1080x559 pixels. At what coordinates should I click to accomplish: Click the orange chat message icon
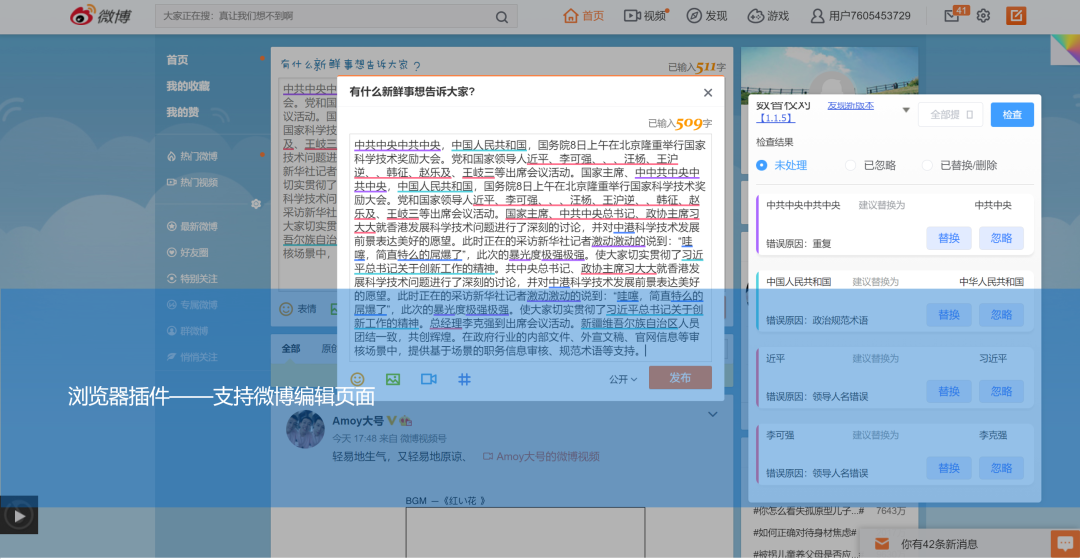(x=1065, y=544)
